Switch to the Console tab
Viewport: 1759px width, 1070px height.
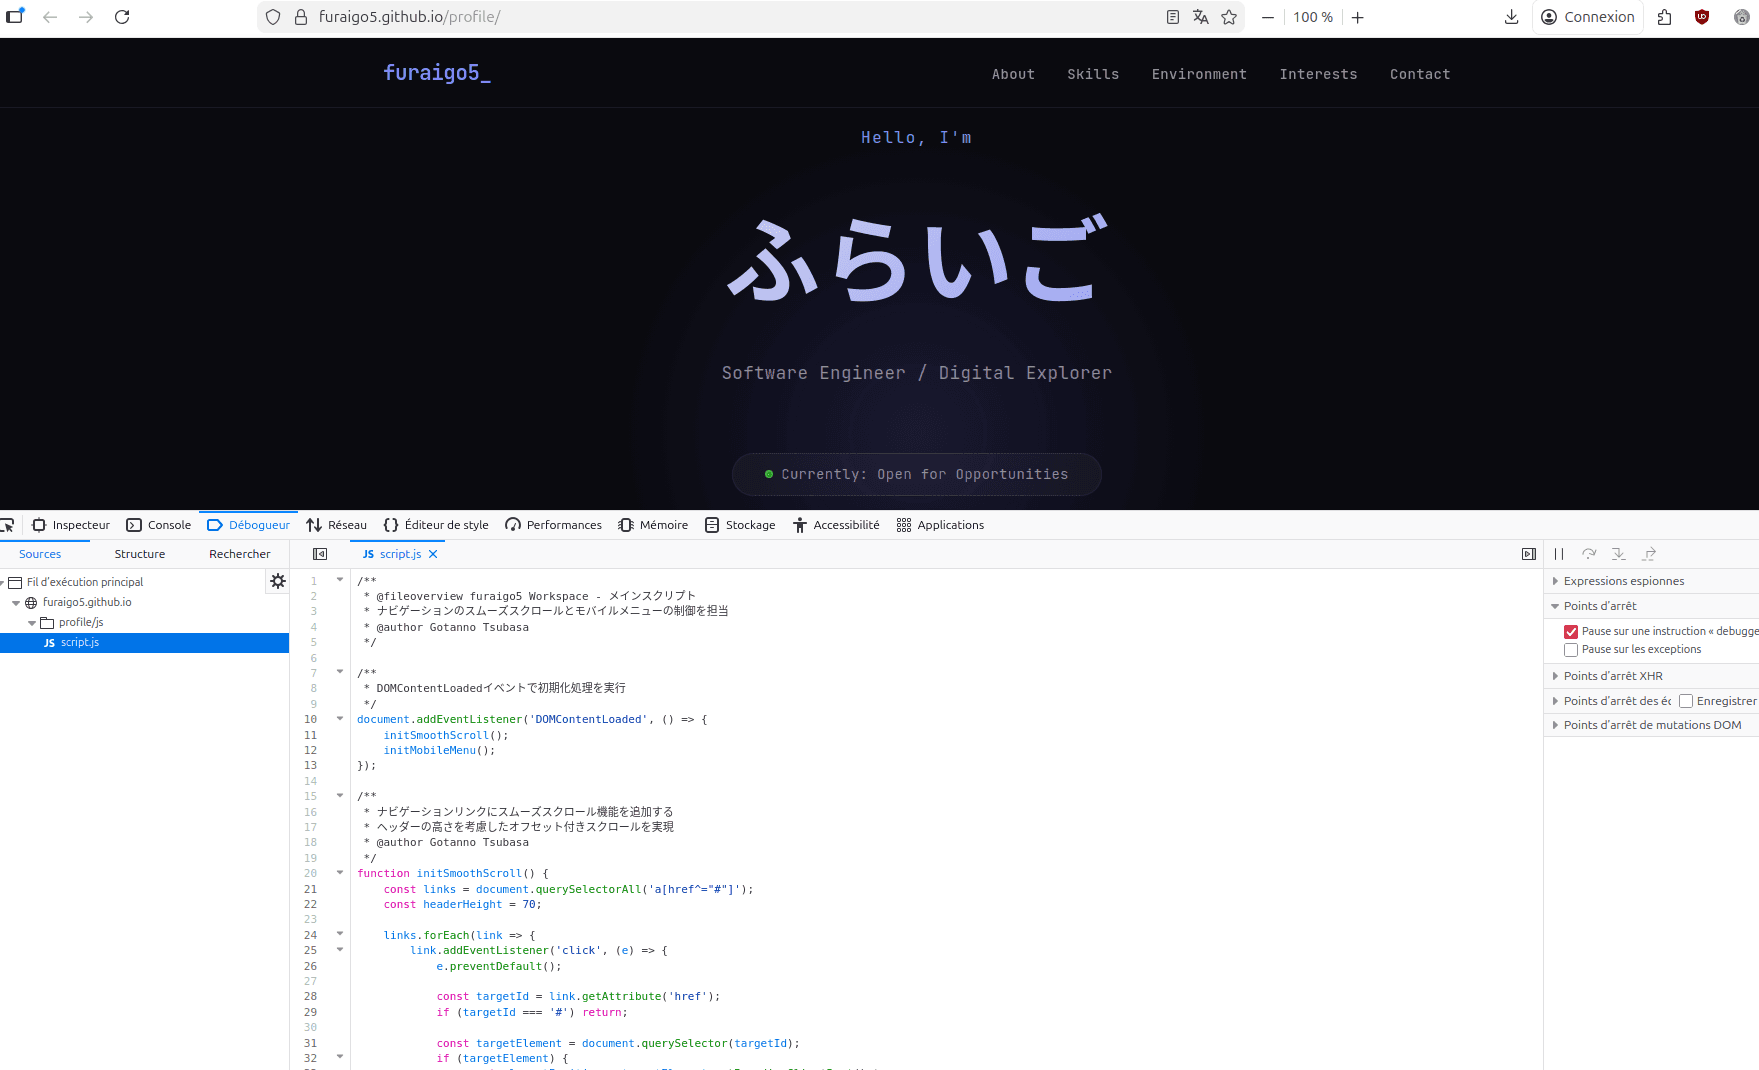(x=159, y=525)
